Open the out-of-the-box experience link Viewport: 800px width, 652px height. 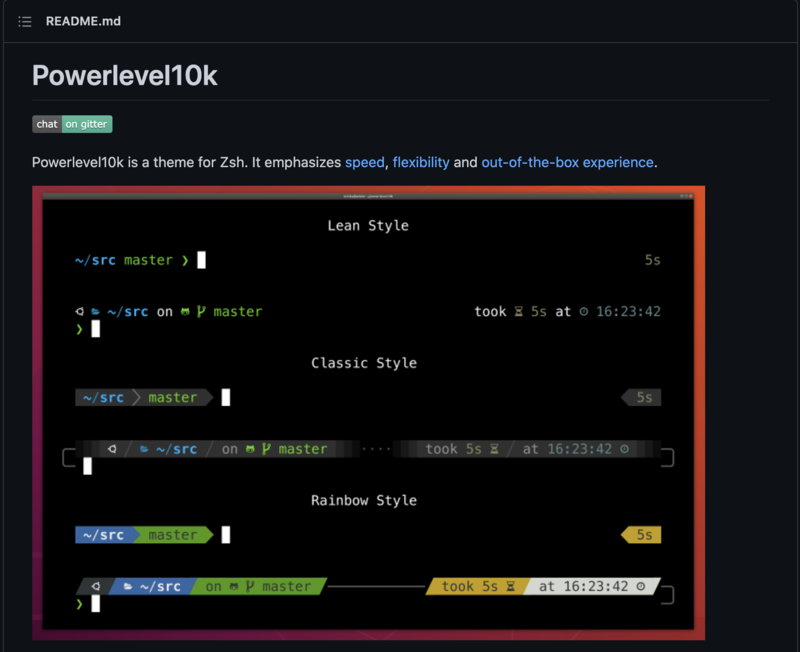(567, 162)
